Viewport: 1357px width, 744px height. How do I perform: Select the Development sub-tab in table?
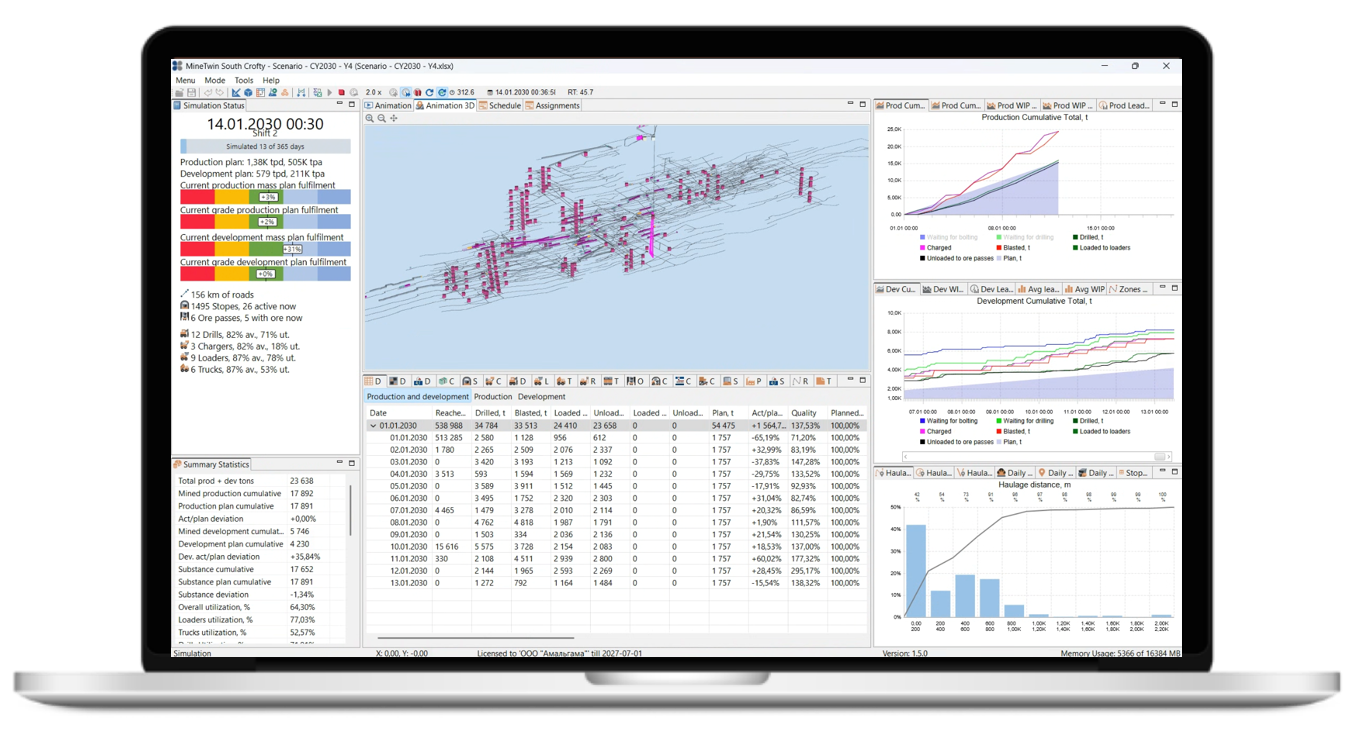click(541, 397)
